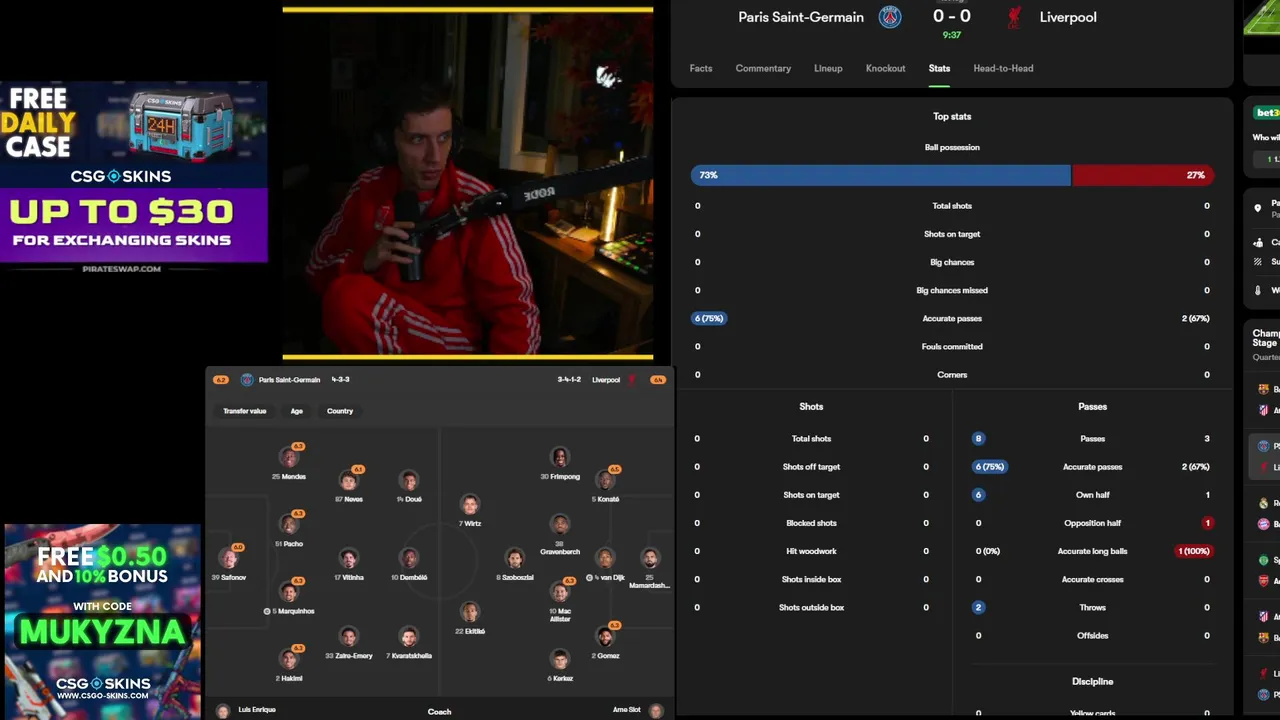1280x720 pixels.
Task: Click the Liverpool crest in the match header
Action: click(x=1015, y=17)
